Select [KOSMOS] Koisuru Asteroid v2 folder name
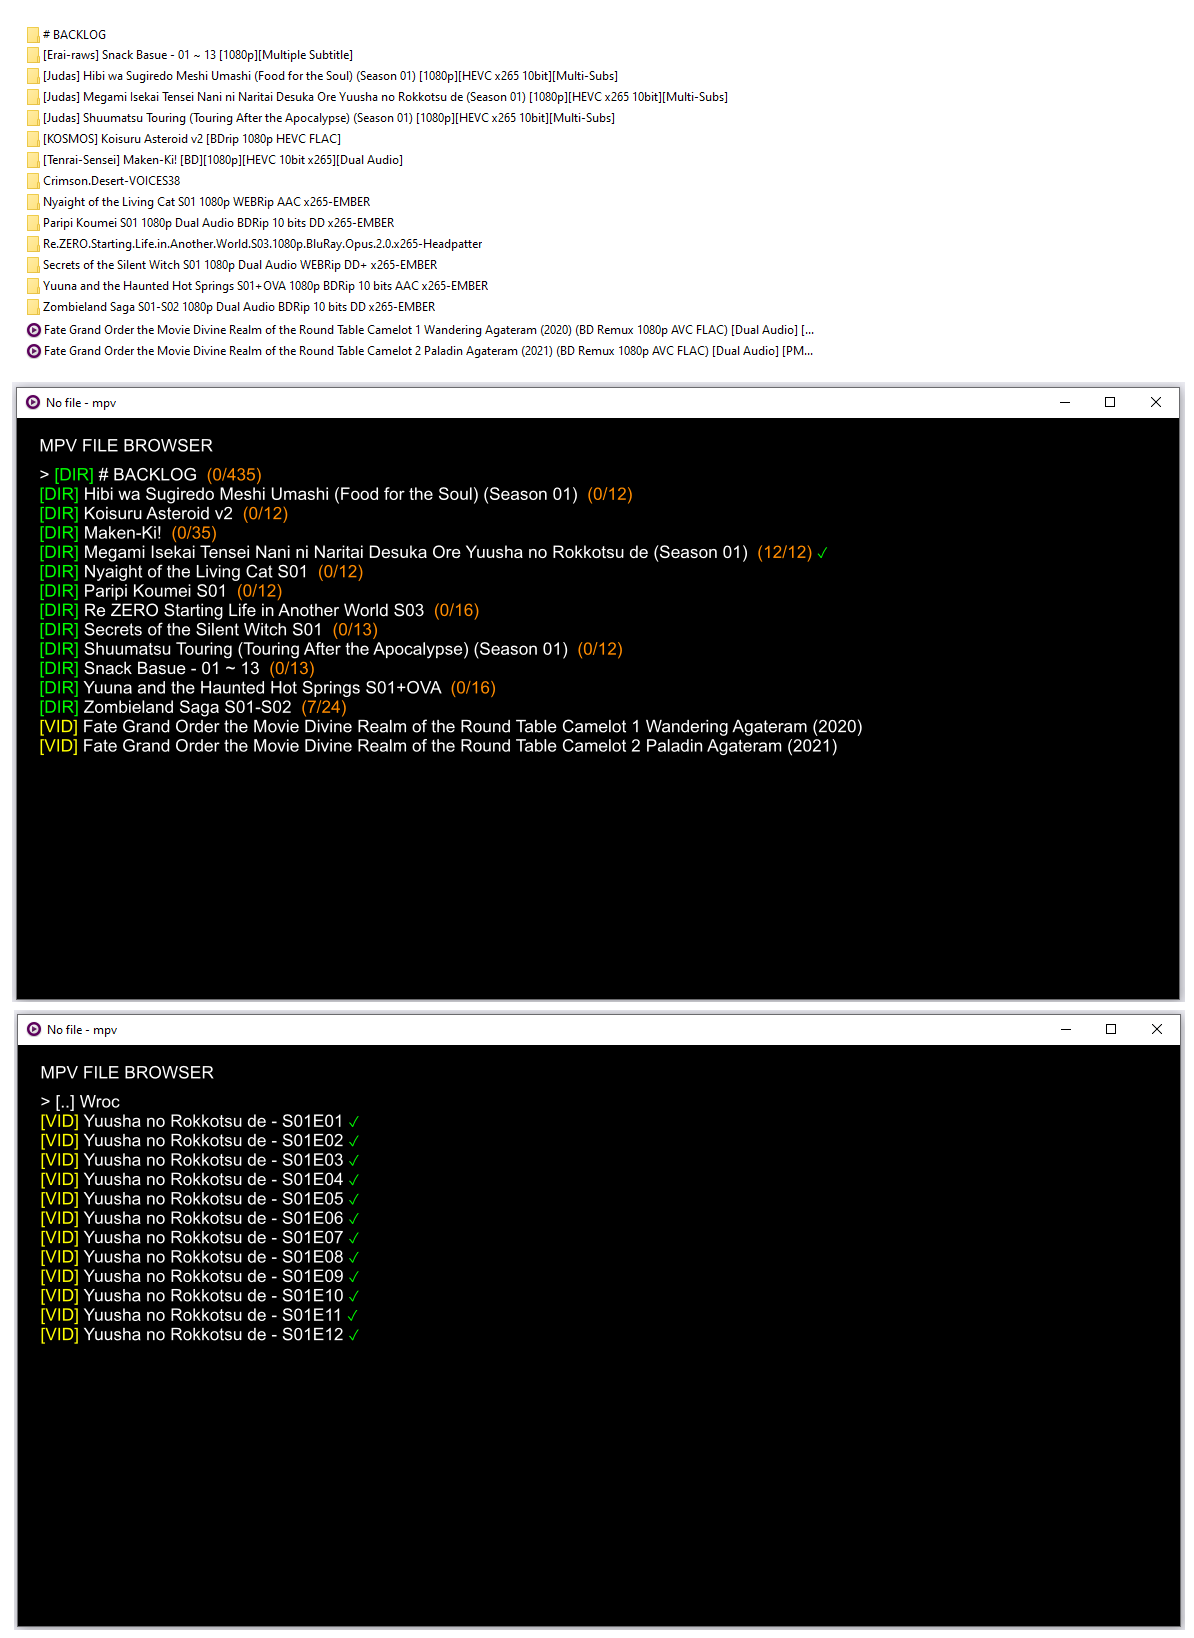The width and height of the screenshot is (1194, 1638). pyautogui.click(x=192, y=140)
